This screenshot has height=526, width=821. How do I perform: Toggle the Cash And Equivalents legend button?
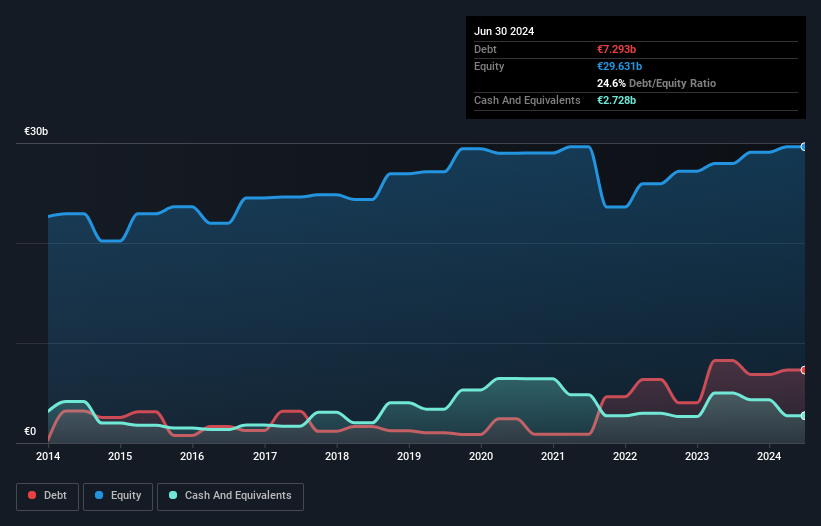[x=230, y=496]
